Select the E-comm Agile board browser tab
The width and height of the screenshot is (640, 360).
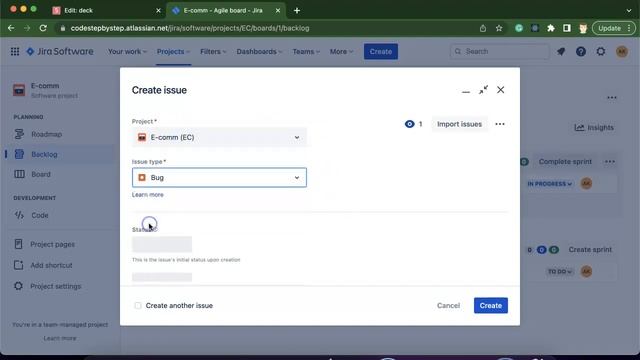[226, 11]
